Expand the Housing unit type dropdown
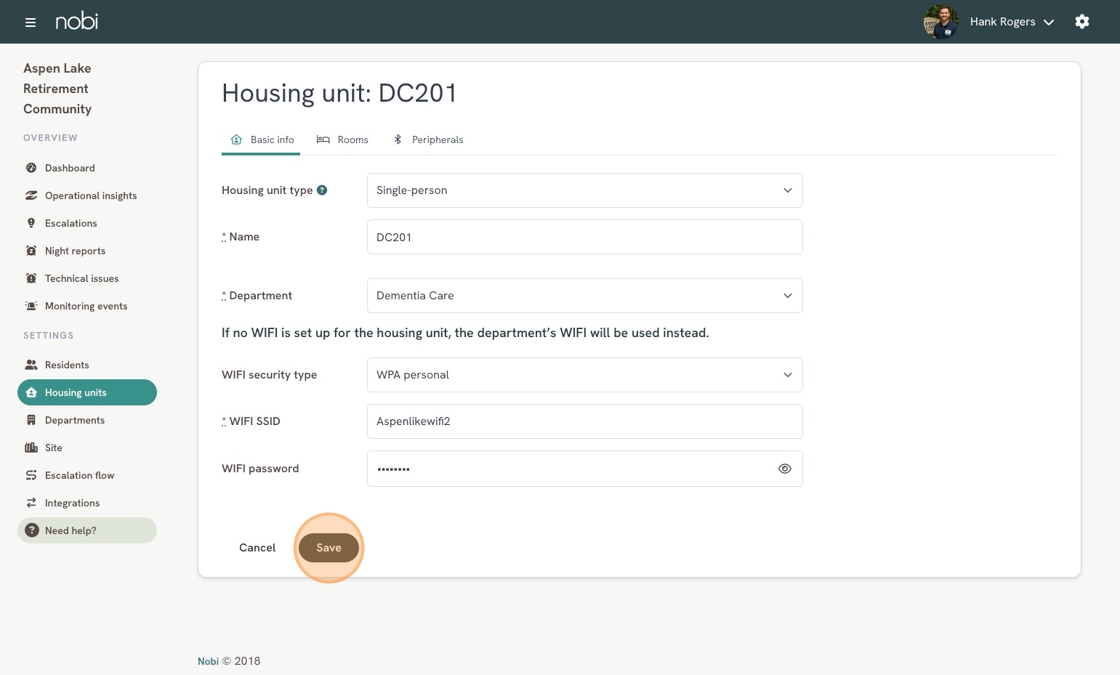This screenshot has width=1120, height=675. 584,190
